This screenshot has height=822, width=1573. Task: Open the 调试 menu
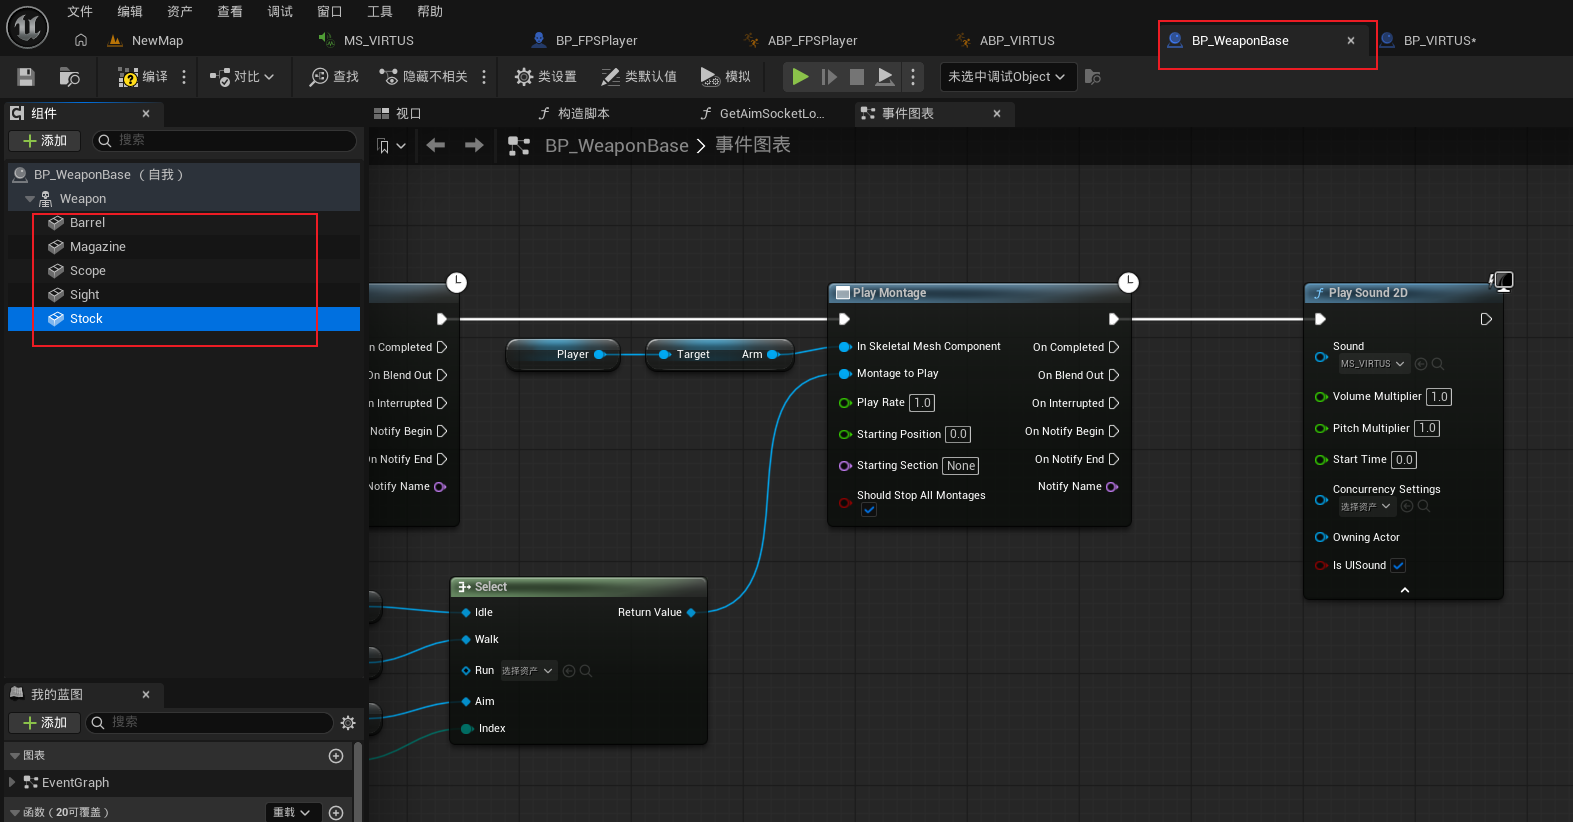tap(280, 12)
